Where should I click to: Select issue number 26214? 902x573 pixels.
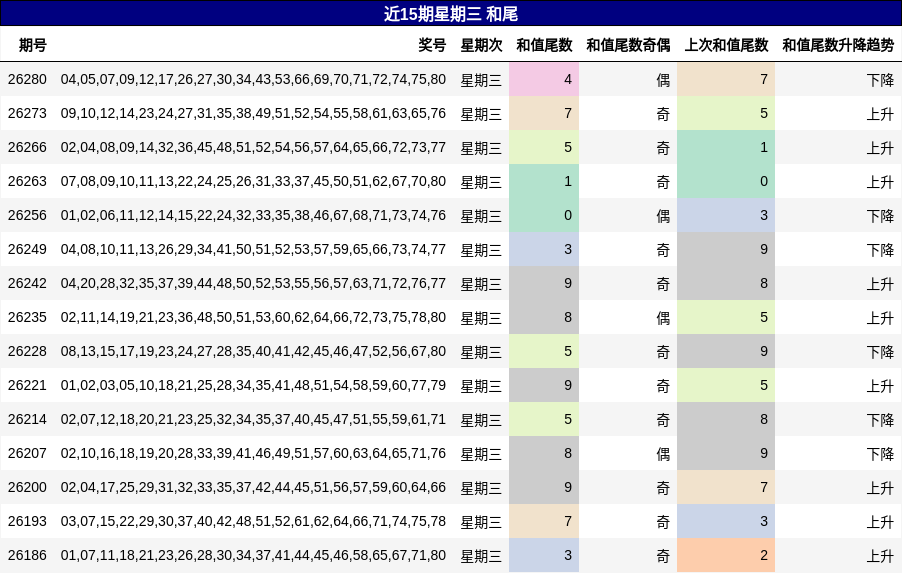coord(27,419)
